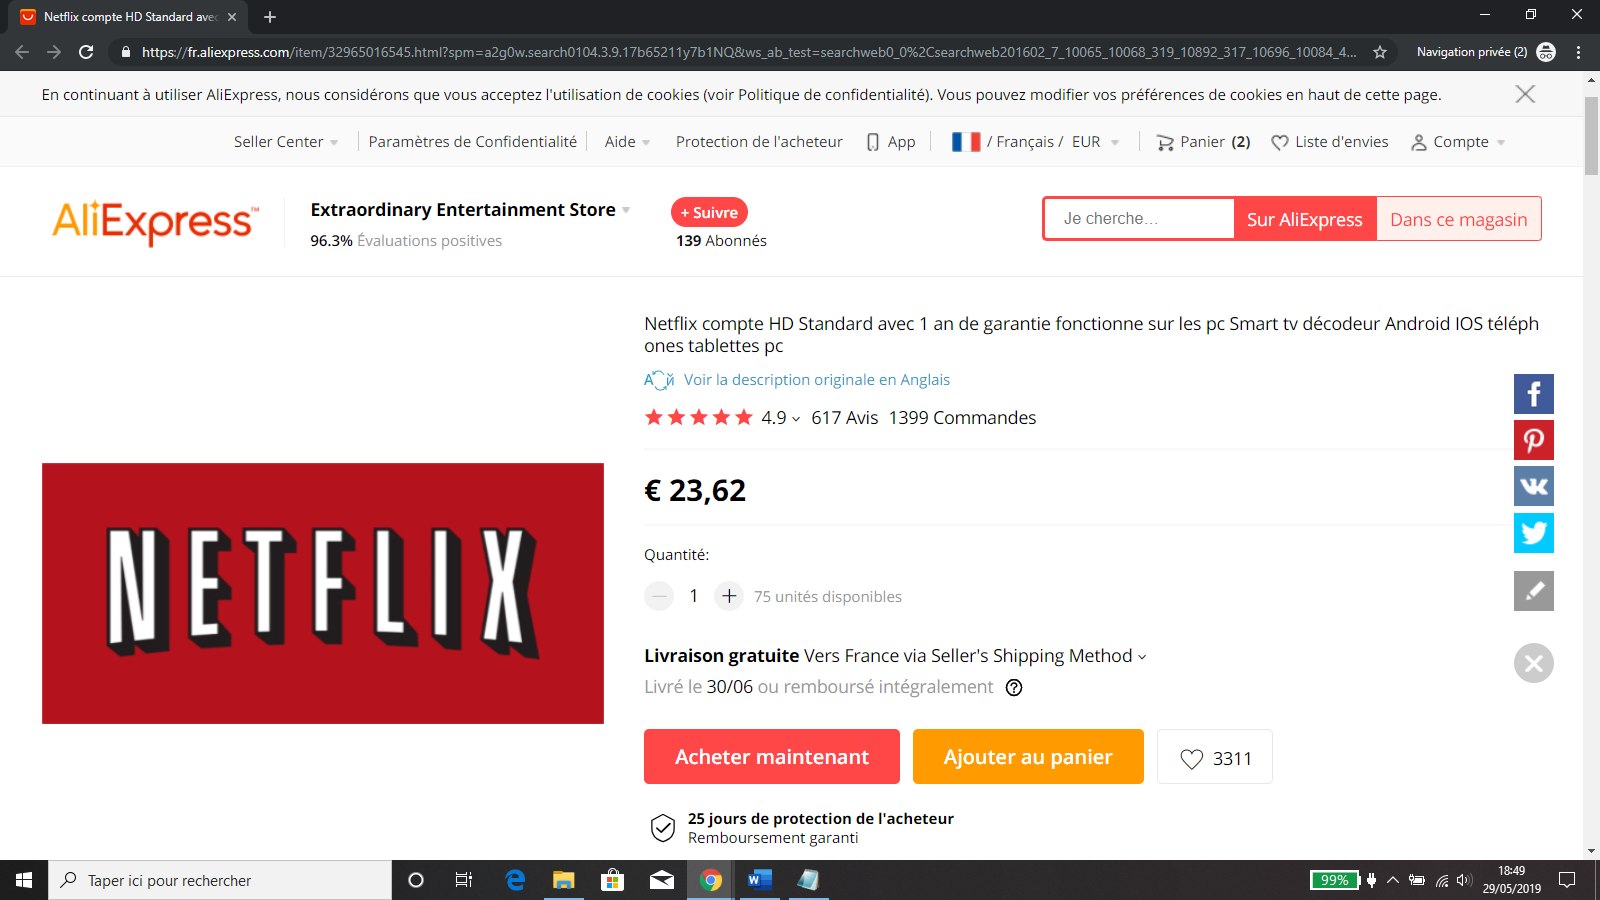
Task: Click the browser address bar URL
Action: [x=748, y=52]
